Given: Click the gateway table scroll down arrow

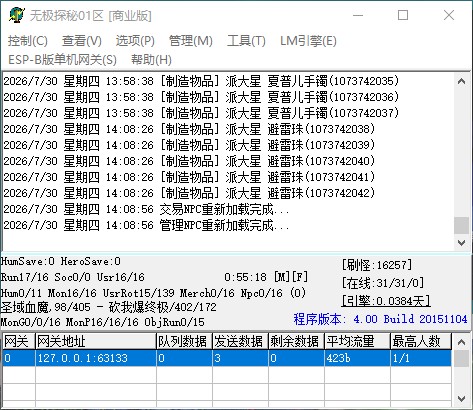Looking at the screenshot, I should click(462, 398).
